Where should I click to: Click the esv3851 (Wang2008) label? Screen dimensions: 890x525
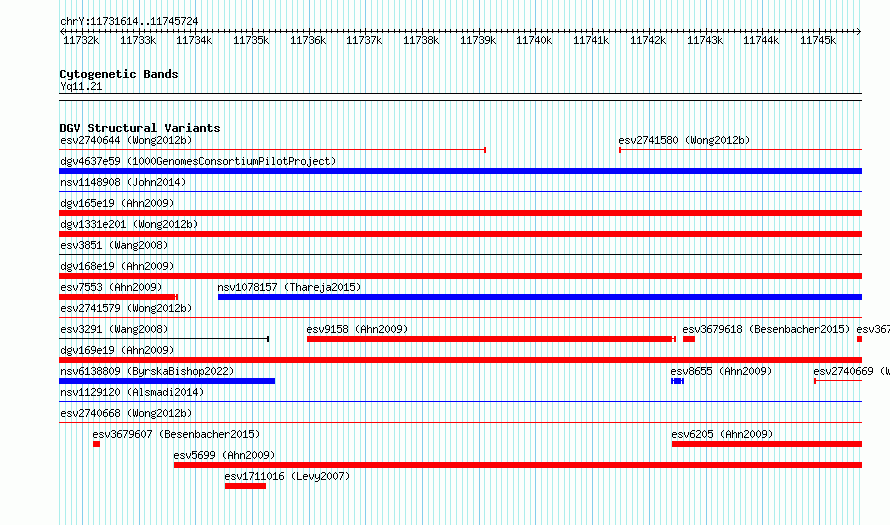tap(114, 245)
